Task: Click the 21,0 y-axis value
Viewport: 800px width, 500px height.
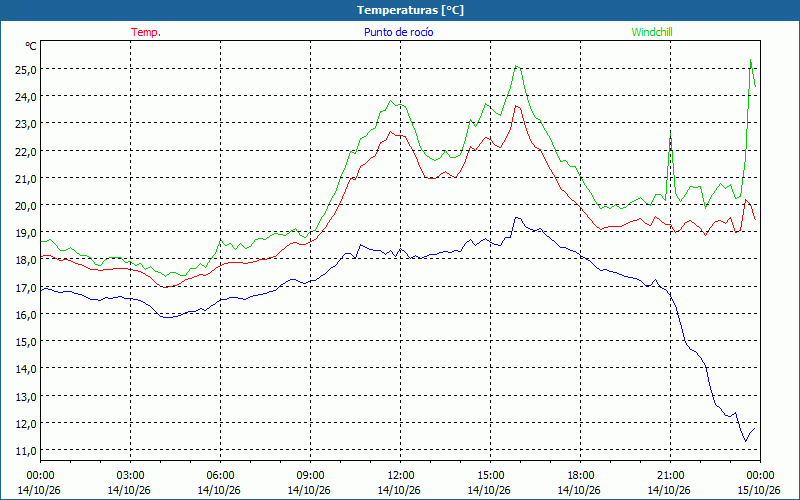Action: click(26, 179)
